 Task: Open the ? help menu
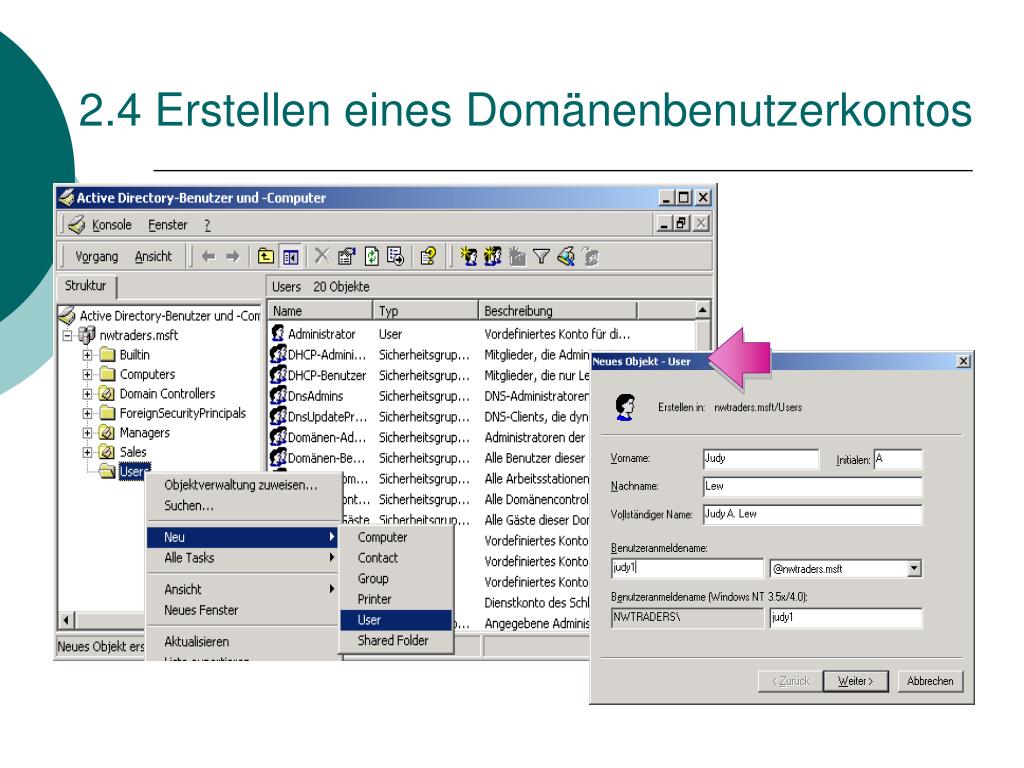207,225
